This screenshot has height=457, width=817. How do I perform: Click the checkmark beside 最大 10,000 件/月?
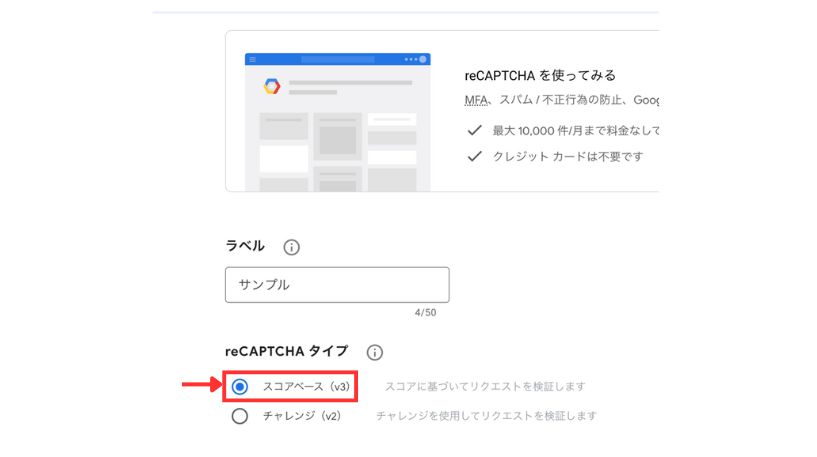pyautogui.click(x=474, y=130)
